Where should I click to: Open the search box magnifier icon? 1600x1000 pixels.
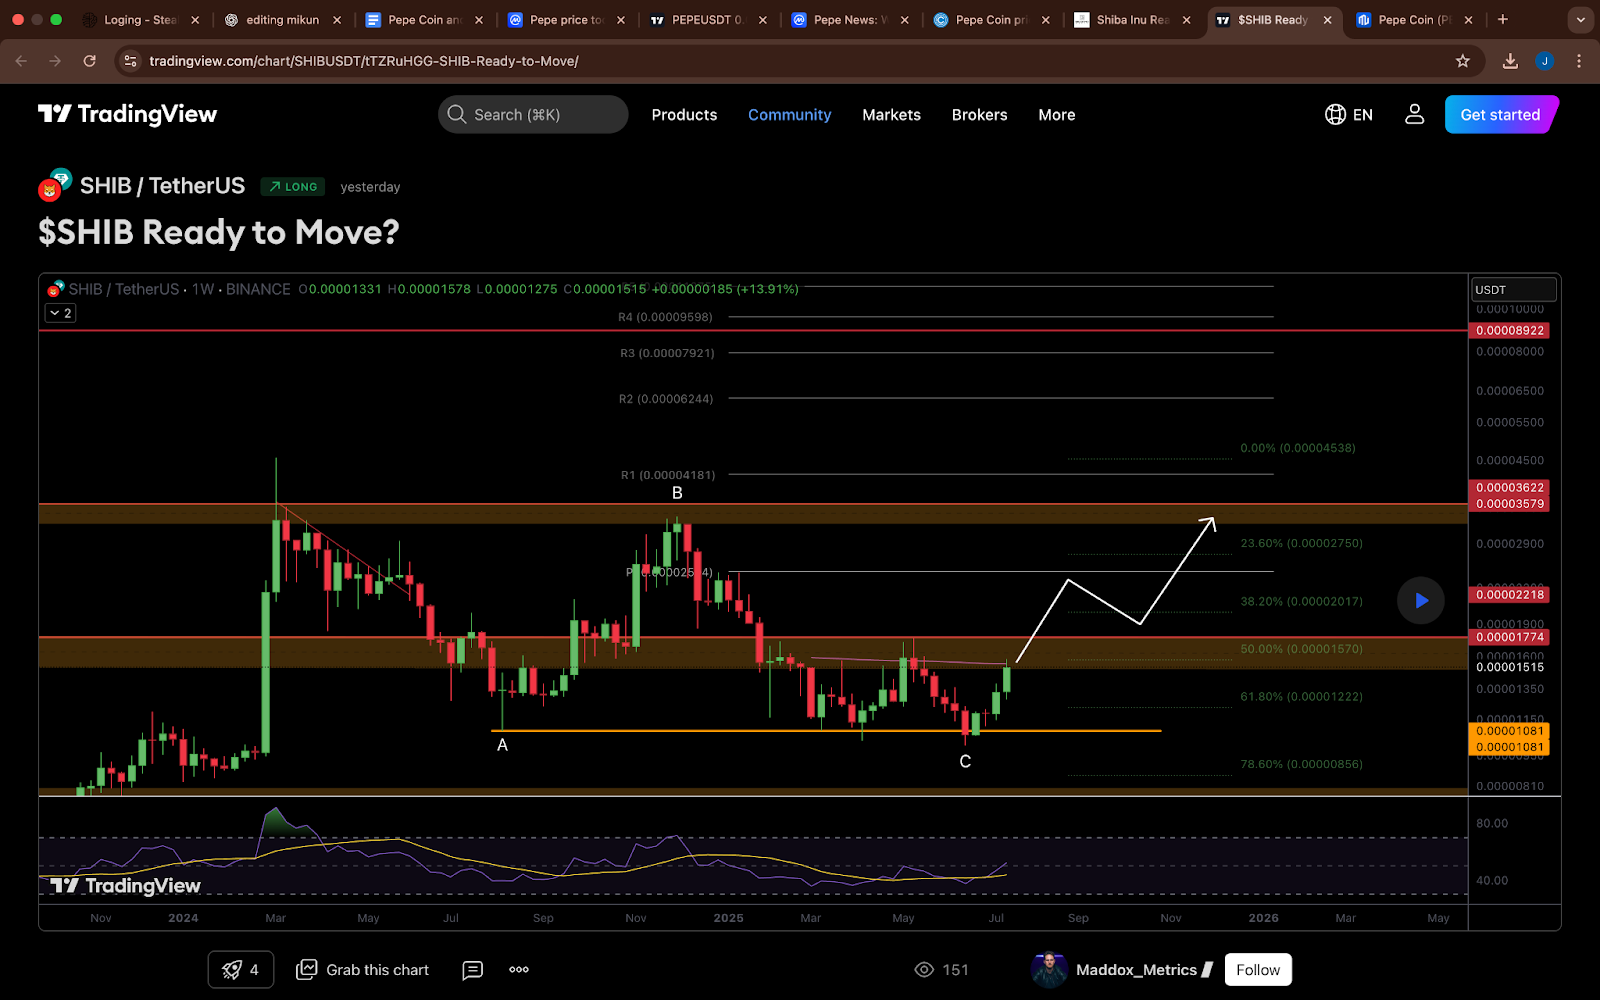[457, 114]
